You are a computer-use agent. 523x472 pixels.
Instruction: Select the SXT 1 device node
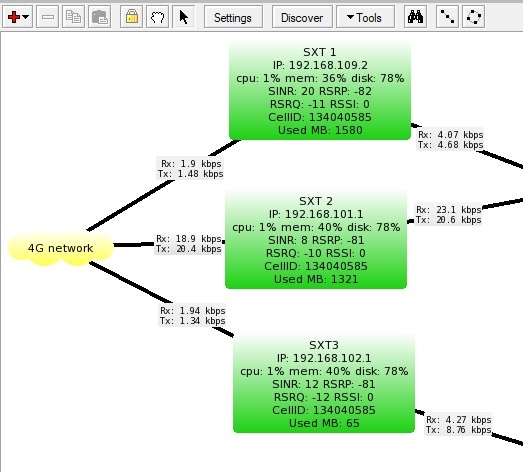tap(320, 91)
